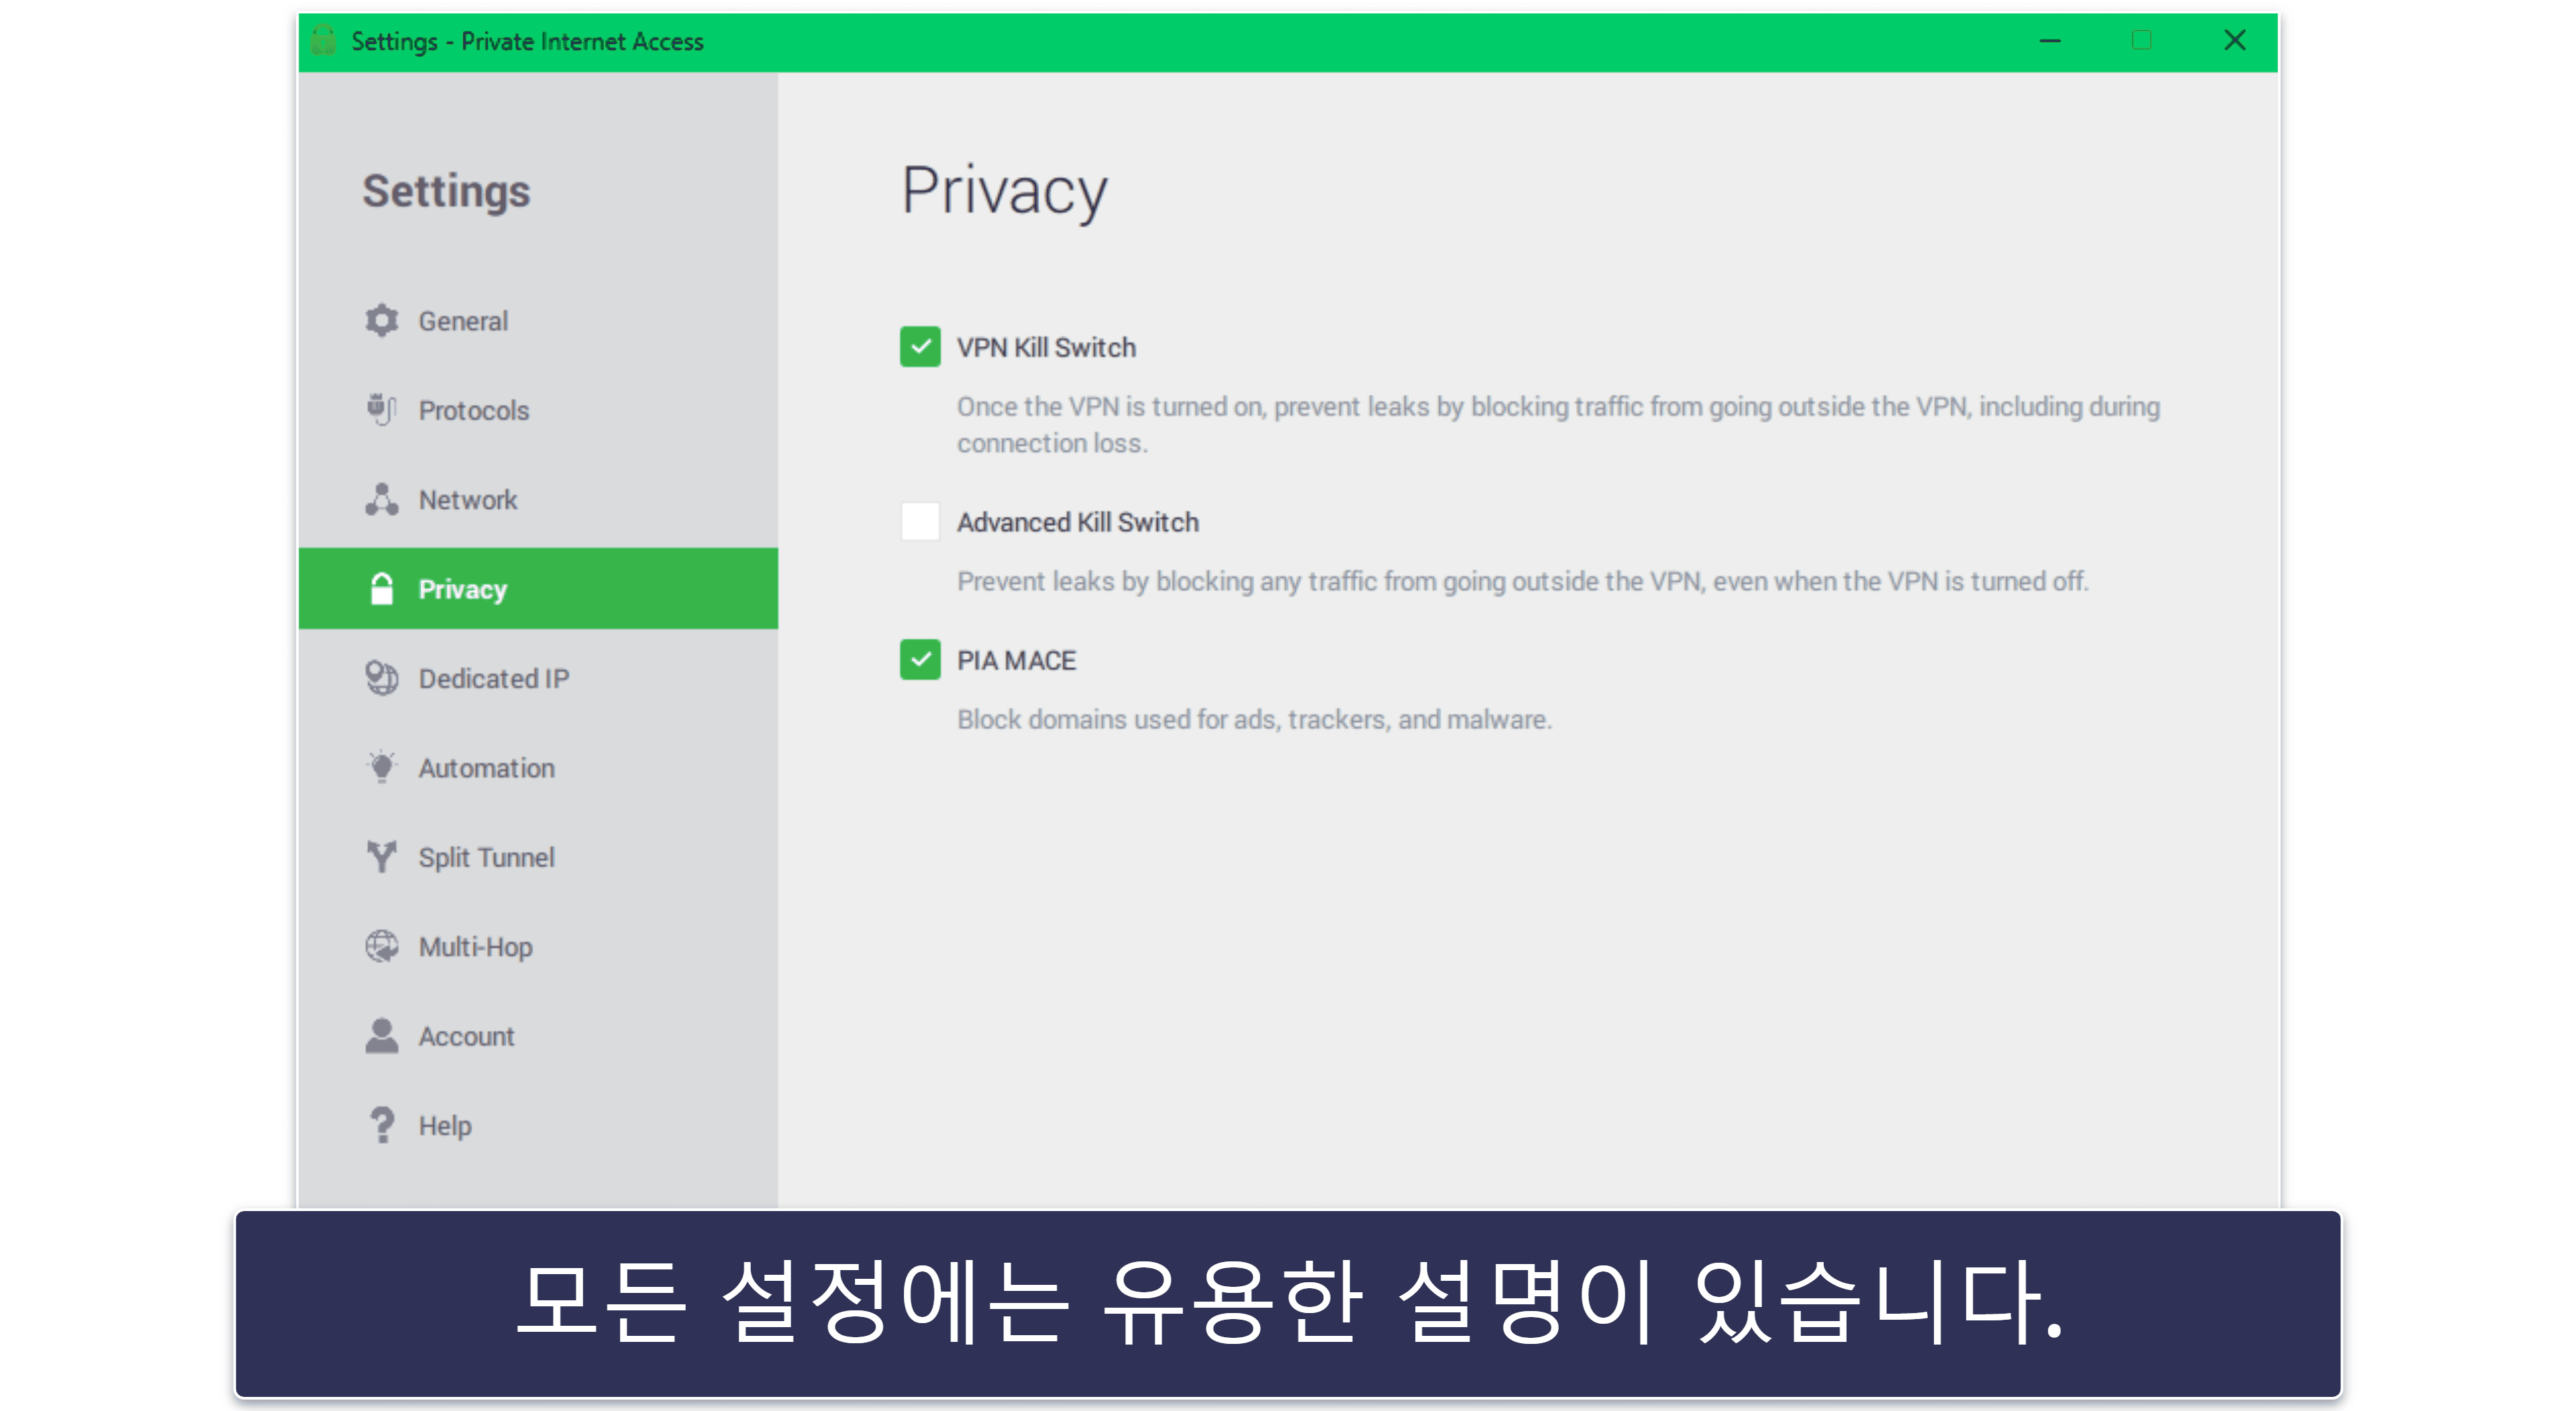Open the General settings tab
Viewport: 2576px width, 1411px height.
(x=538, y=321)
